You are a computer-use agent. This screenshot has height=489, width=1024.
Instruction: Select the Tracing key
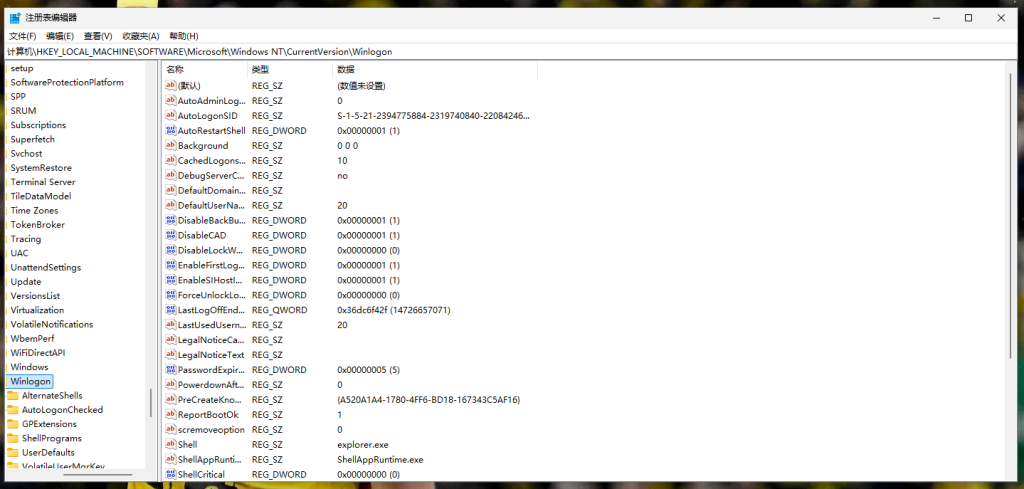coord(26,239)
